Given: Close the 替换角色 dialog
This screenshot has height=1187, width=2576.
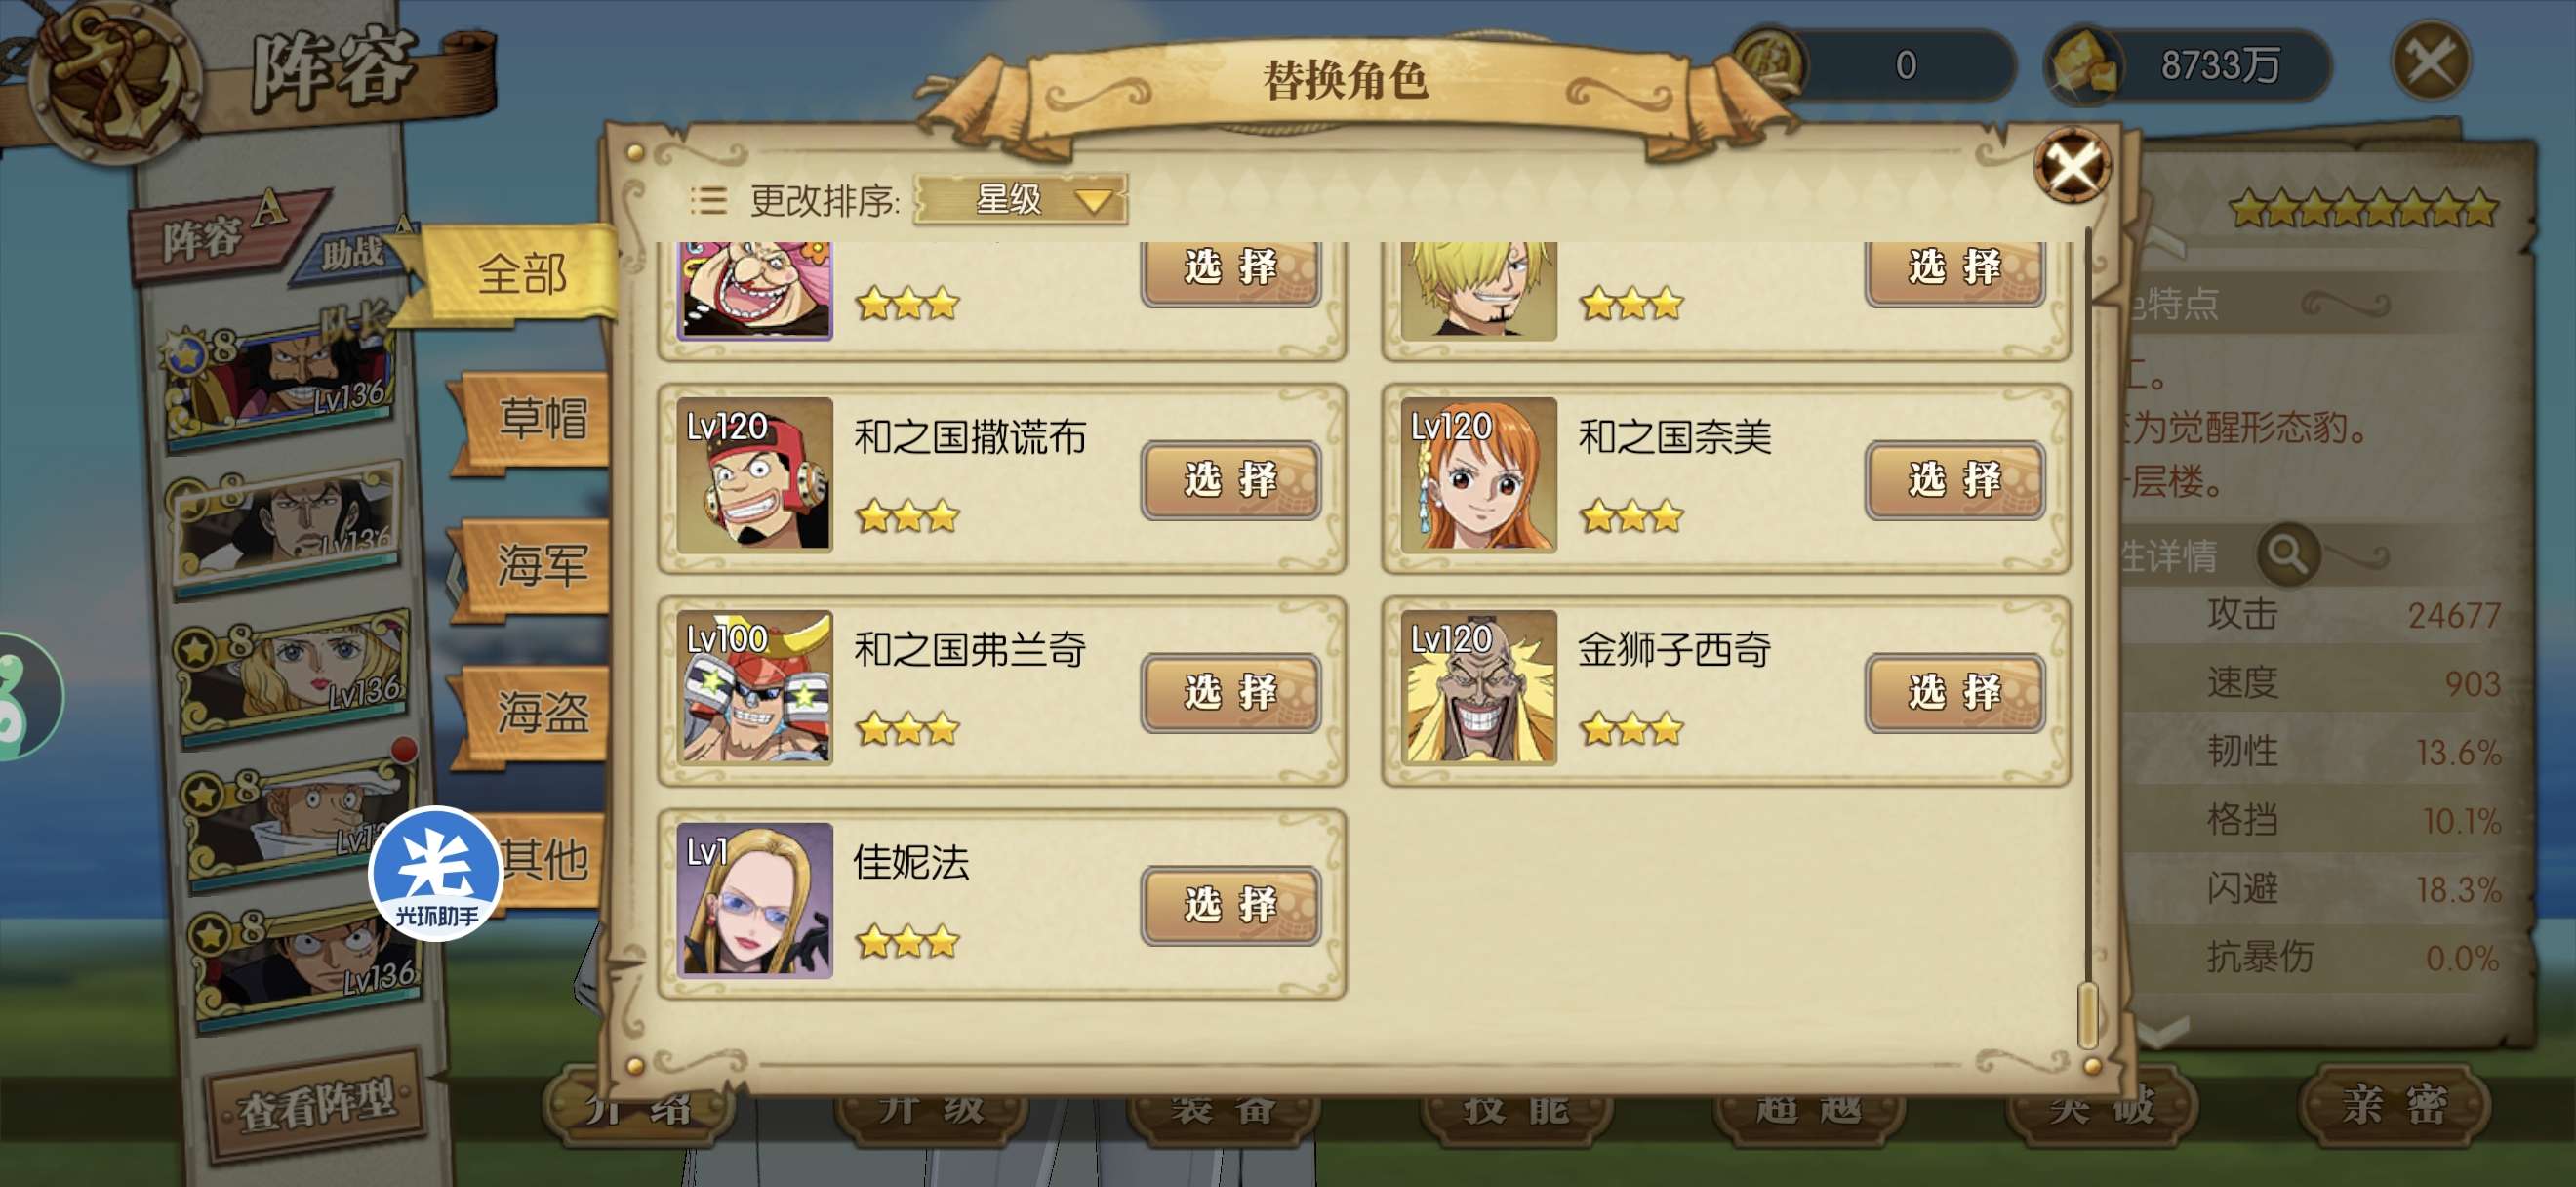Looking at the screenshot, I should click(2073, 164).
